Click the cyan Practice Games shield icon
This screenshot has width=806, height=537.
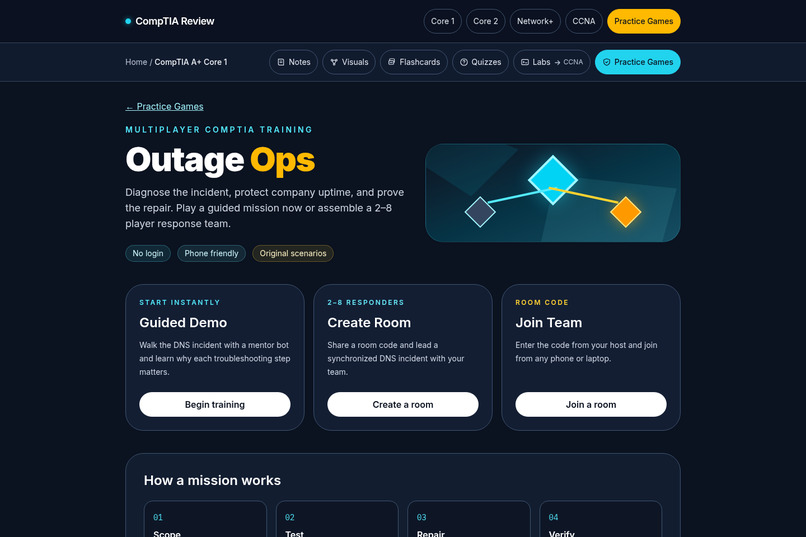click(607, 62)
